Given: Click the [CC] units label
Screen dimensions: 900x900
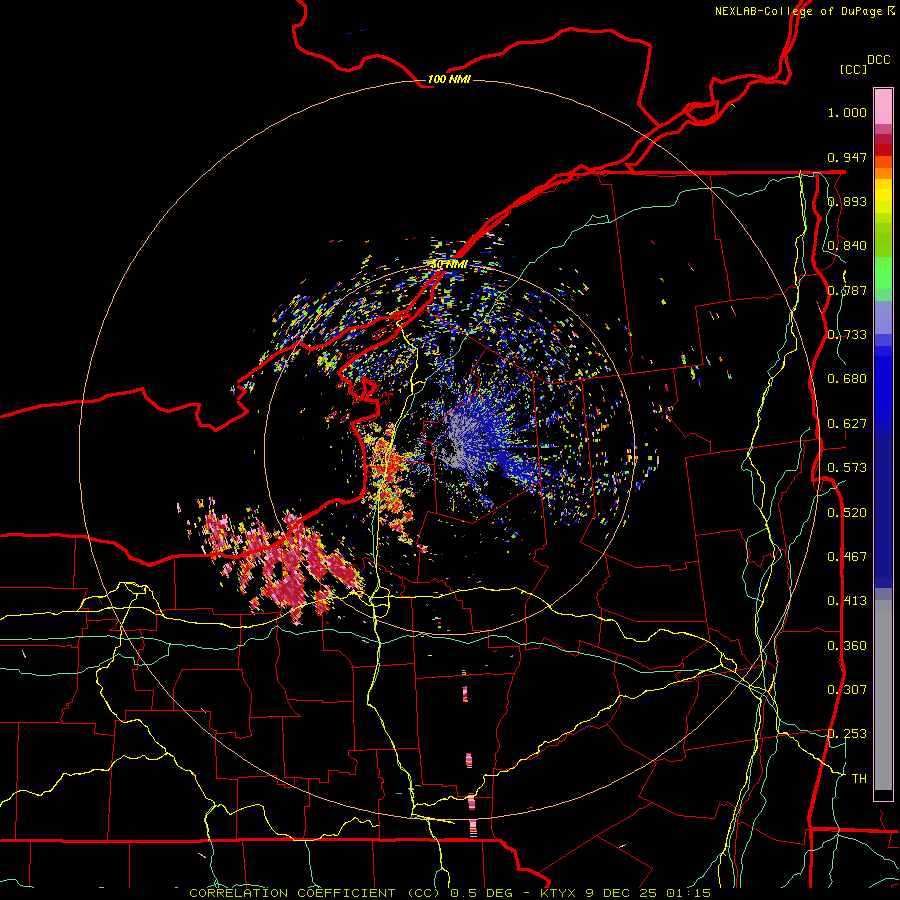Looking at the screenshot, I should (x=854, y=69).
